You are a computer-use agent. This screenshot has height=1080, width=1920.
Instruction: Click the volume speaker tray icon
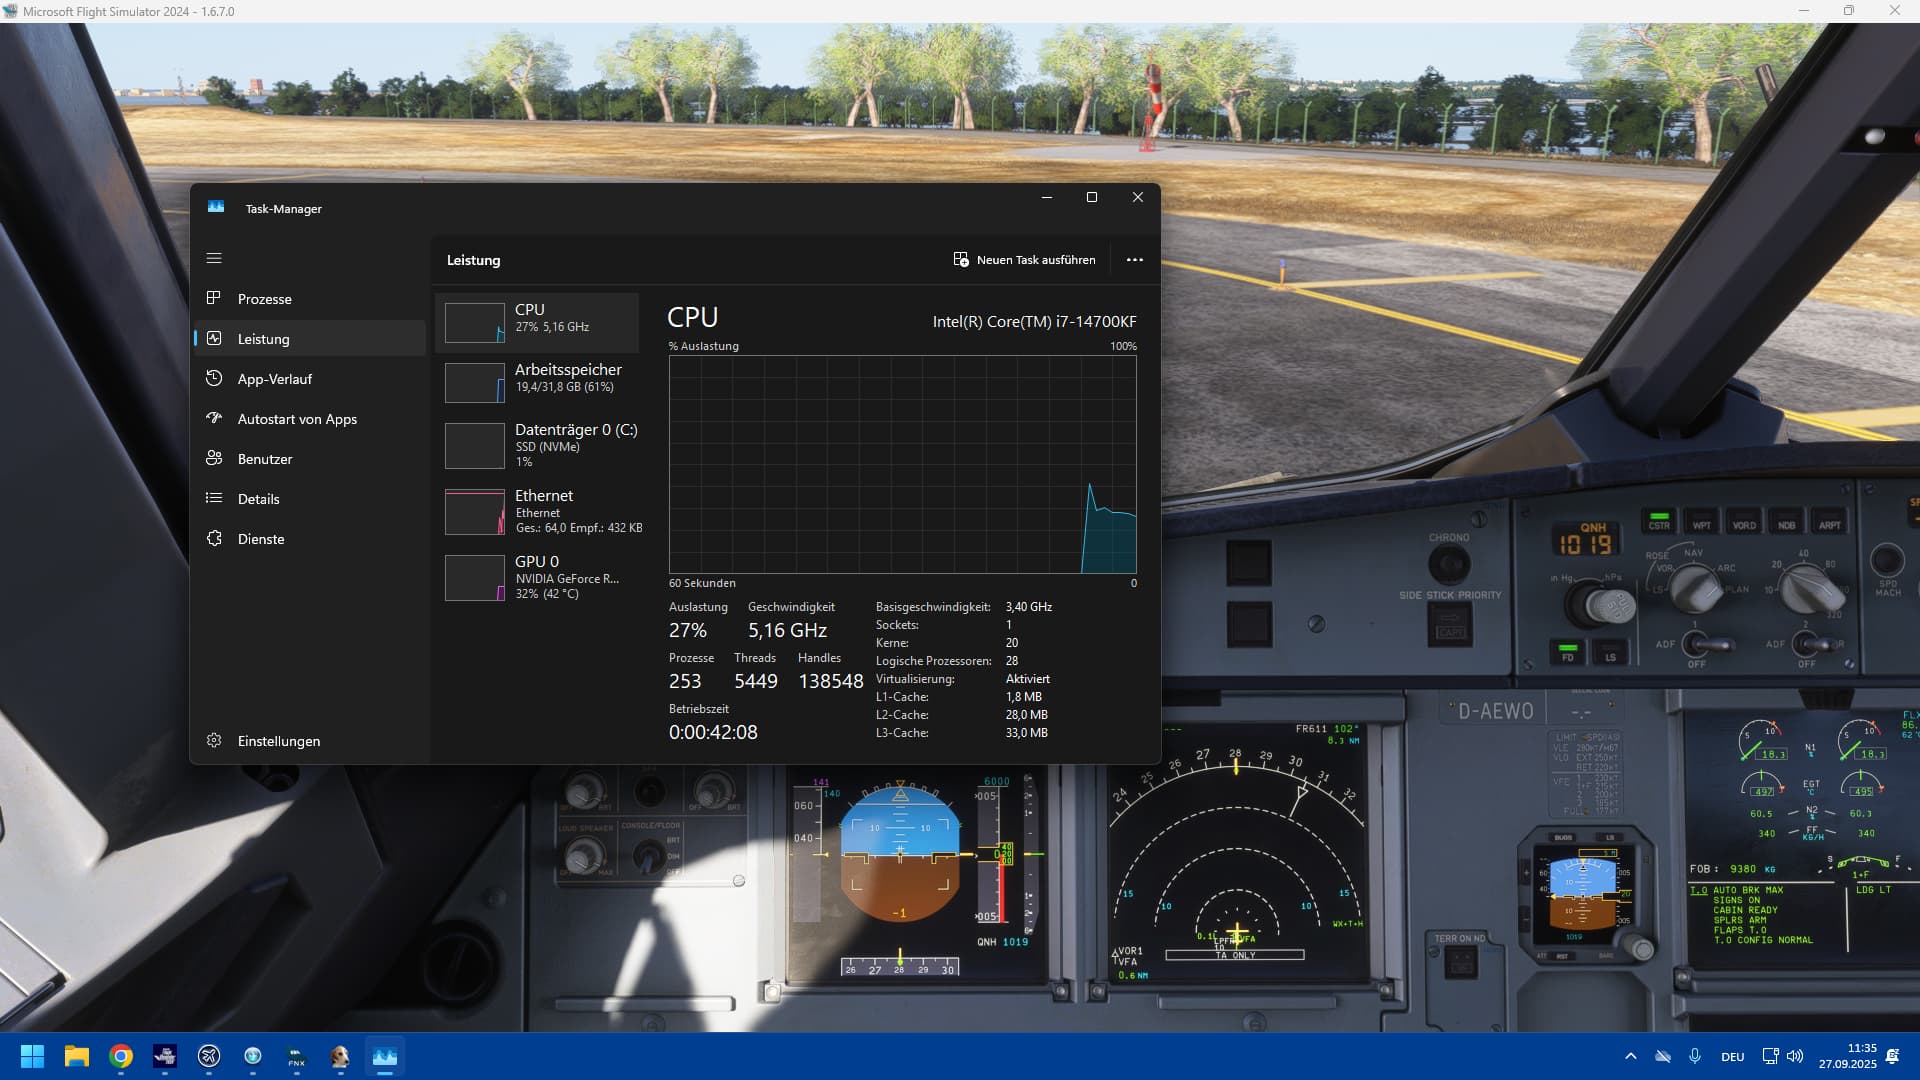click(x=1795, y=1056)
